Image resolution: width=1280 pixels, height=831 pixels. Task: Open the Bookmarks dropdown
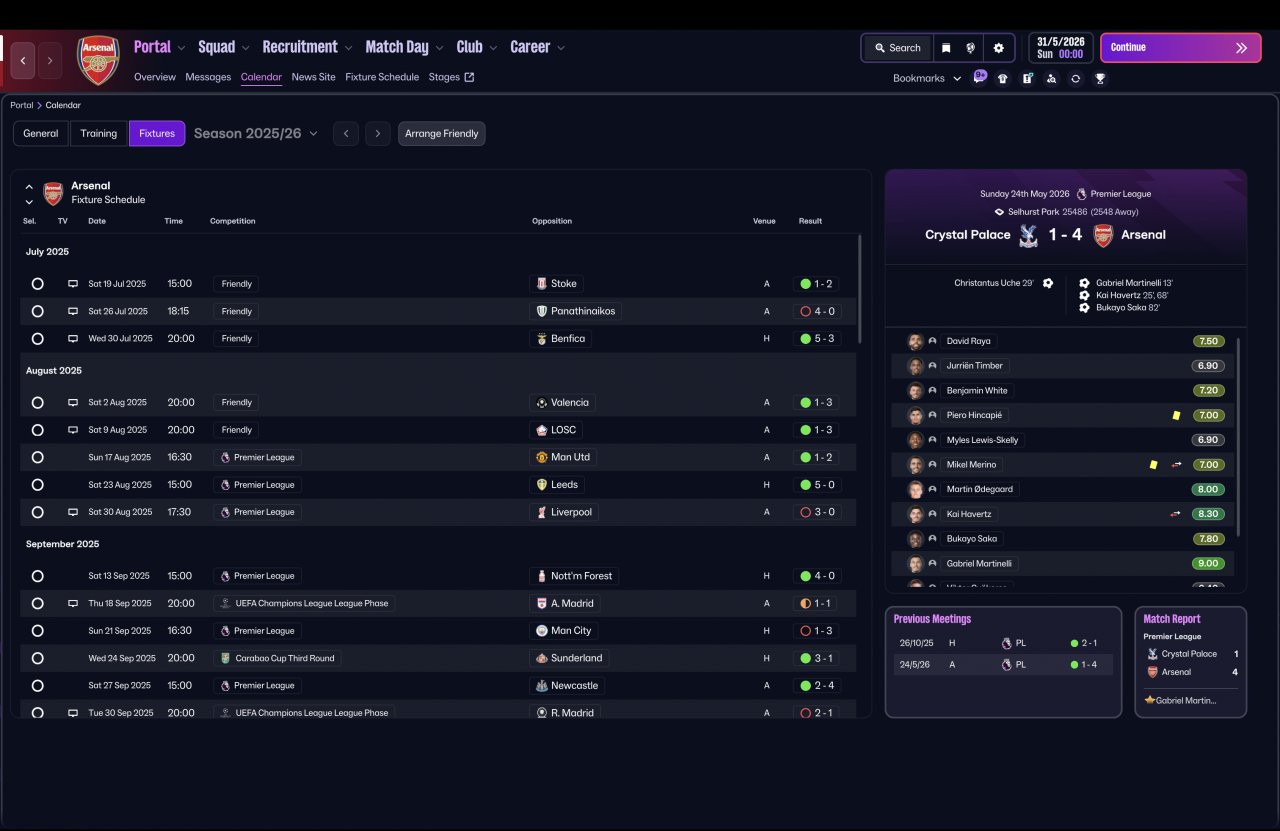pos(927,78)
